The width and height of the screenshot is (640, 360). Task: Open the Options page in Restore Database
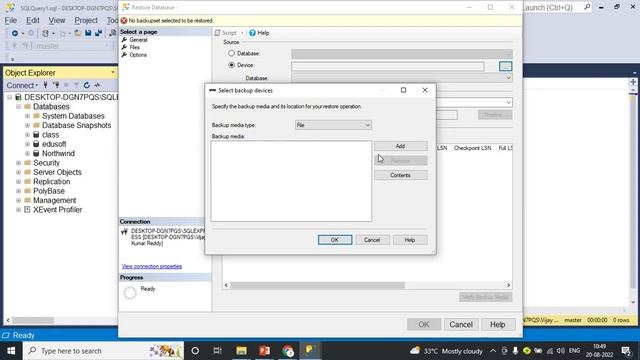[x=138, y=55]
